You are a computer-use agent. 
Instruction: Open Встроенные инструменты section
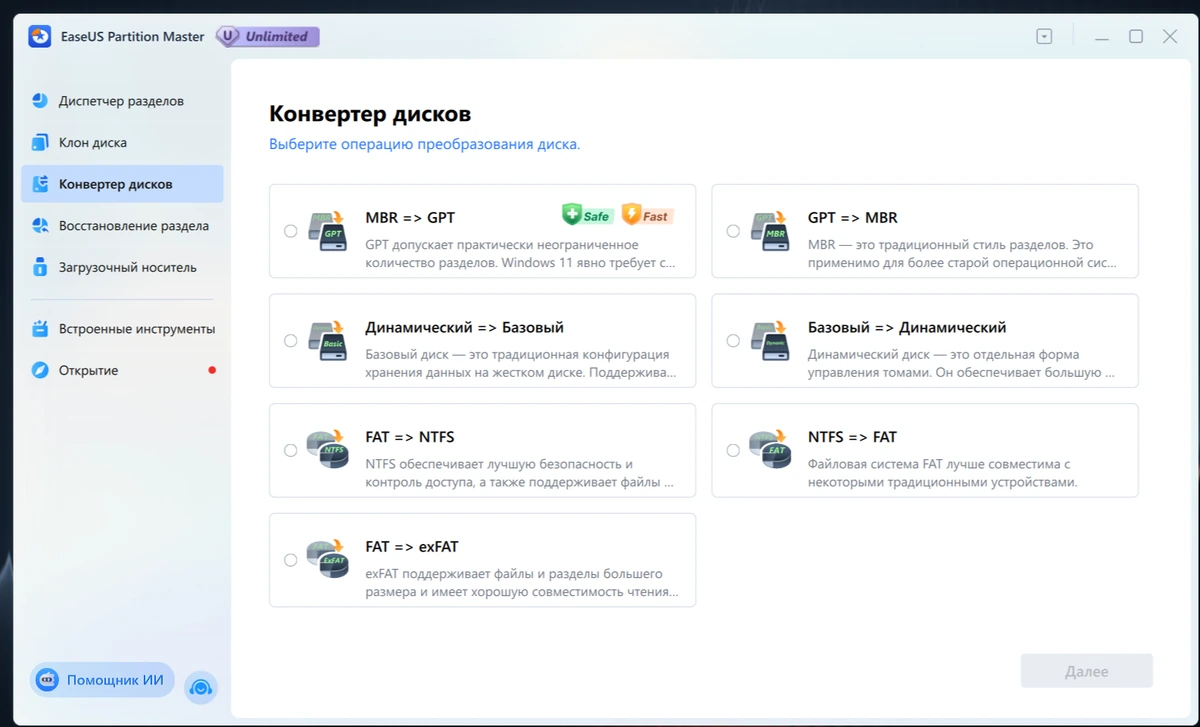point(122,329)
